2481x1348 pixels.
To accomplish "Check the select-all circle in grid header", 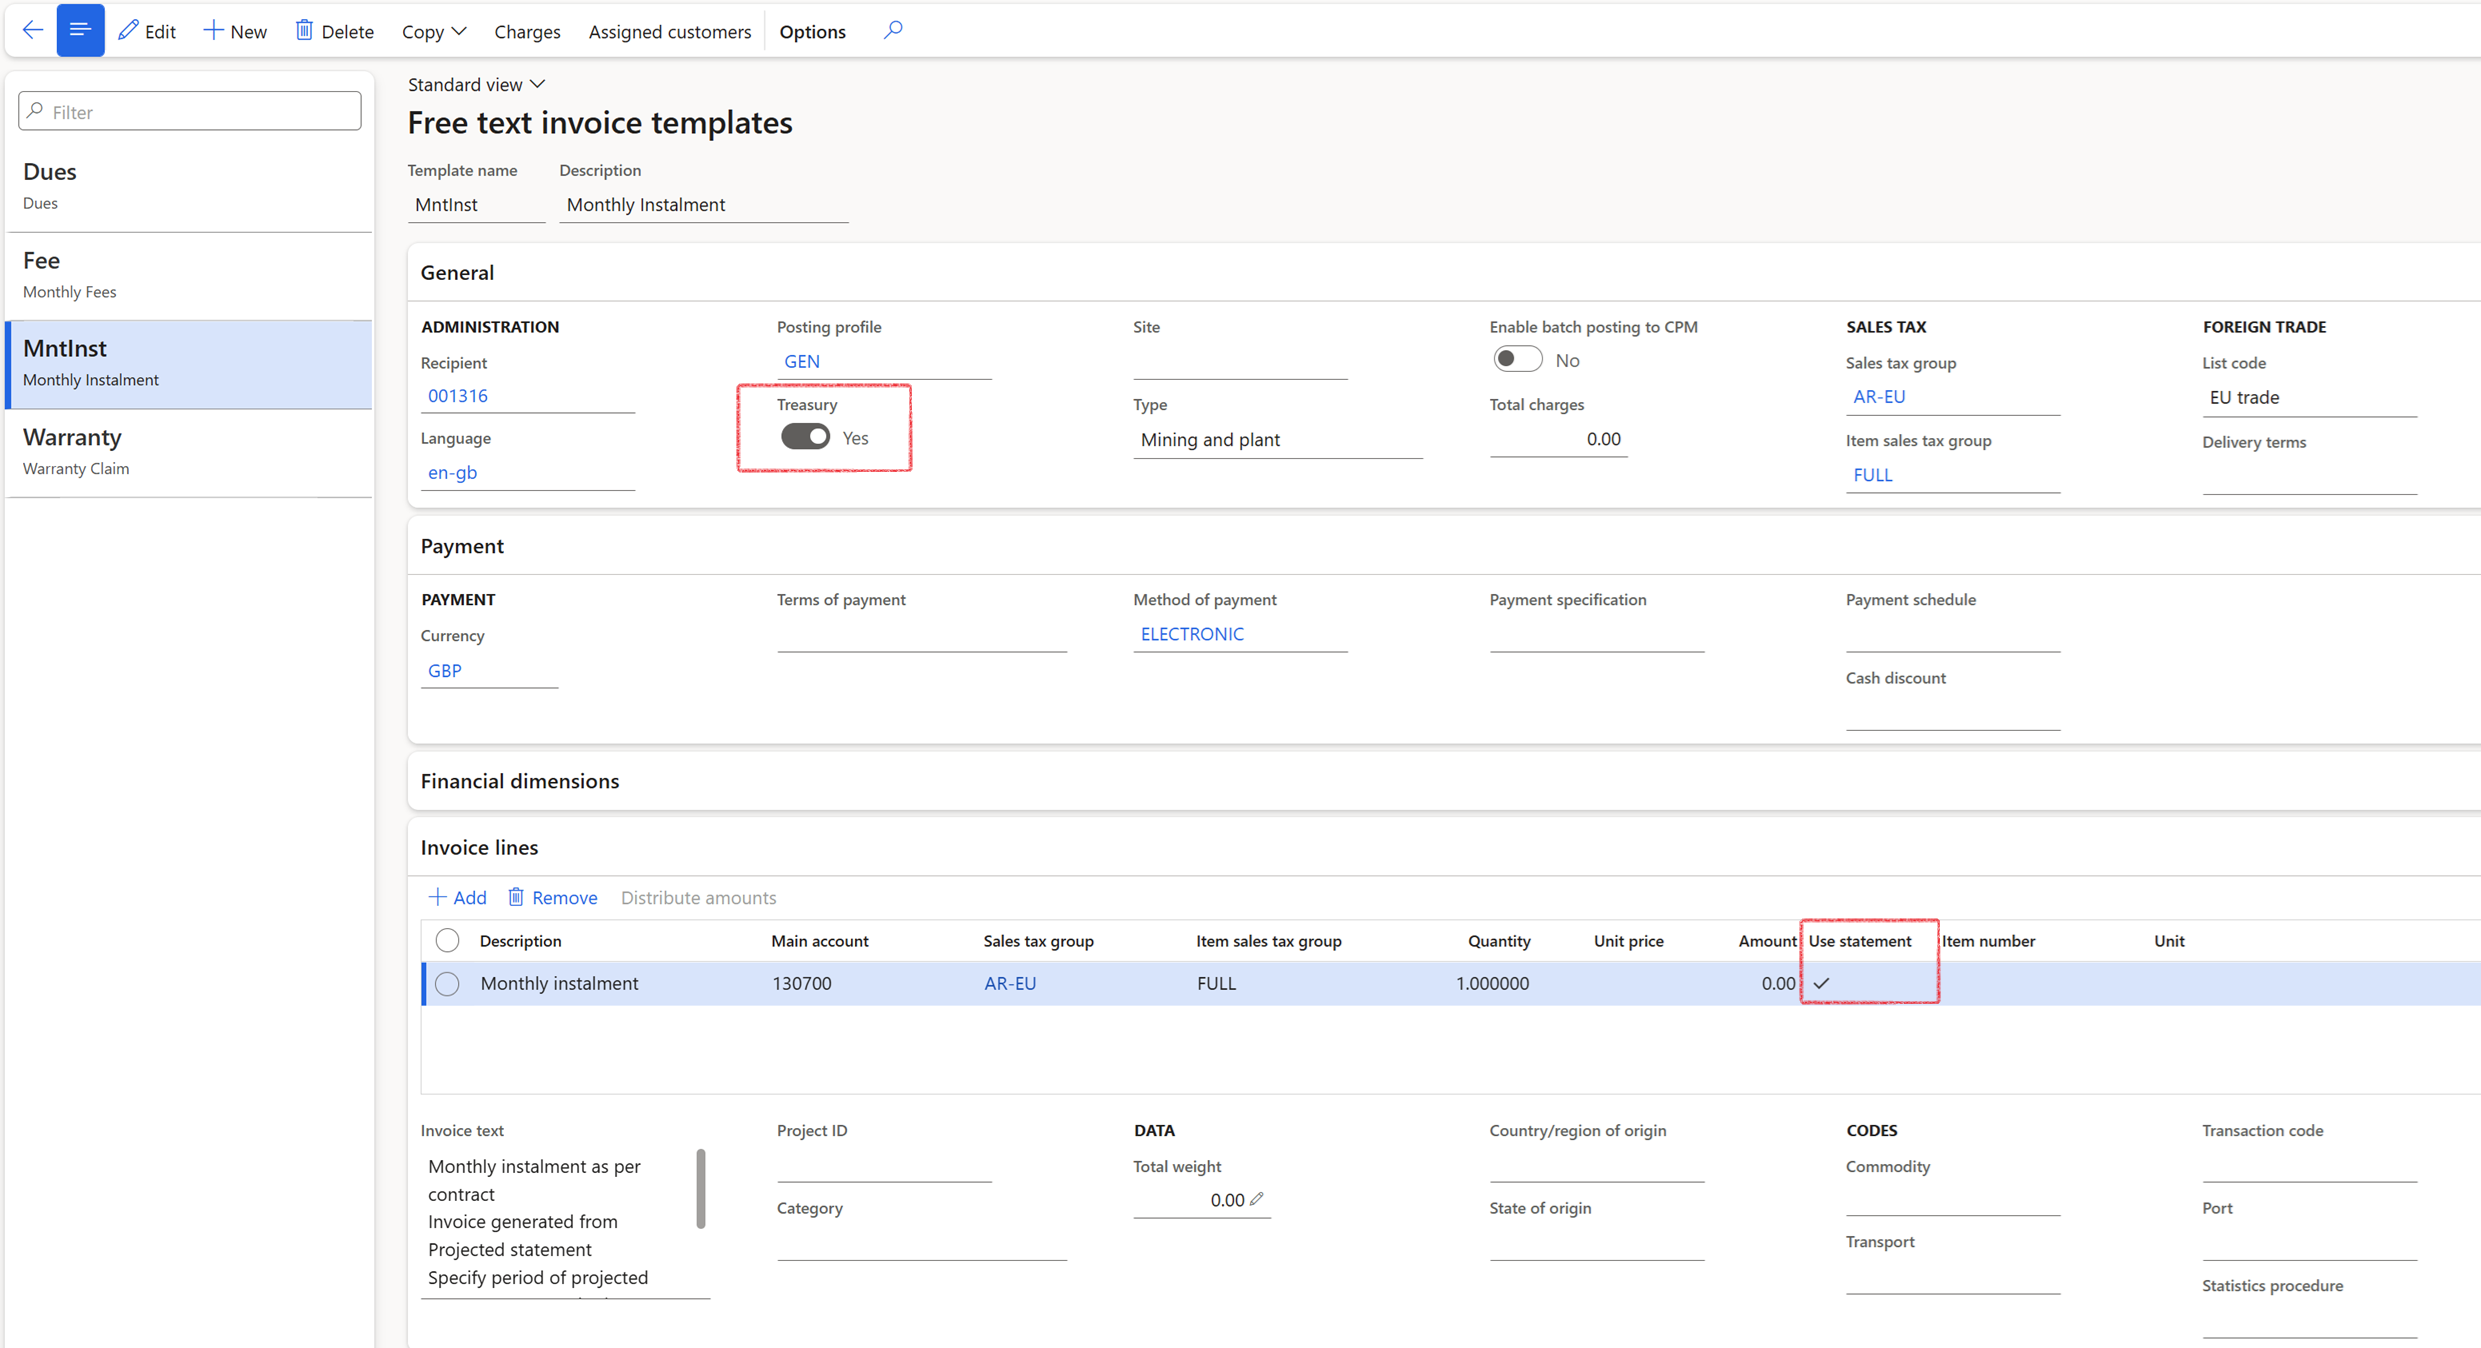I will tap(447, 940).
